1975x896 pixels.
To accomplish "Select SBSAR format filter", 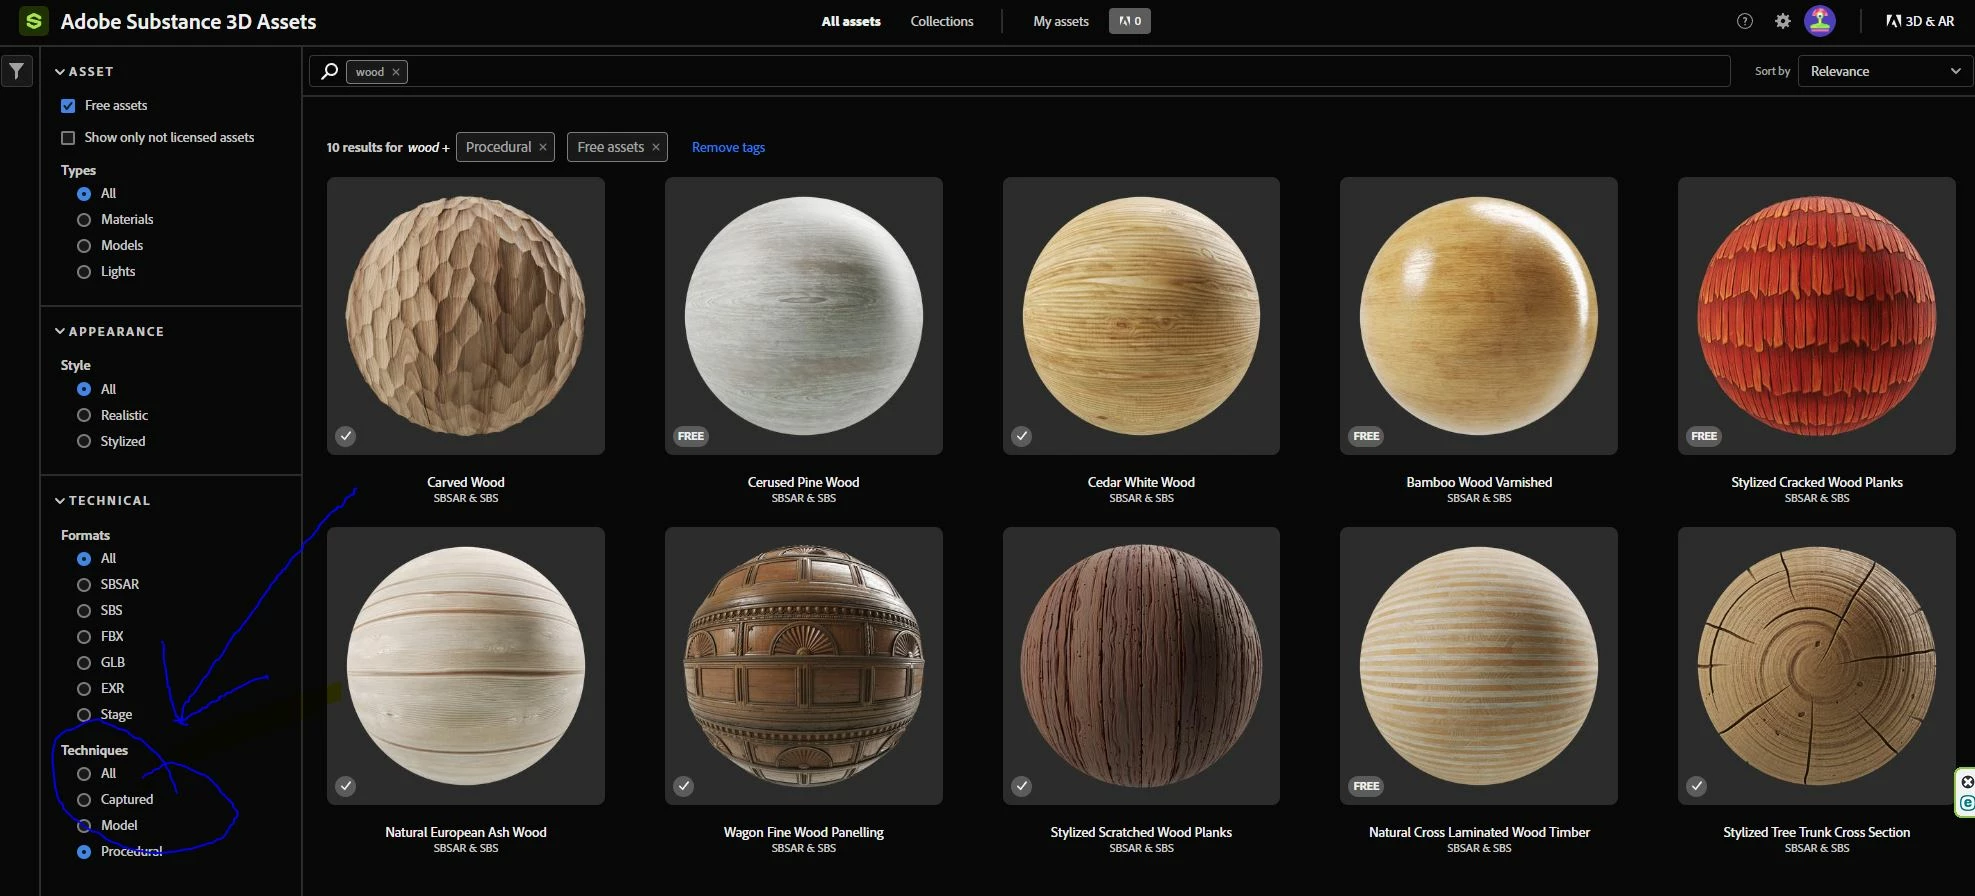I will pos(84,584).
